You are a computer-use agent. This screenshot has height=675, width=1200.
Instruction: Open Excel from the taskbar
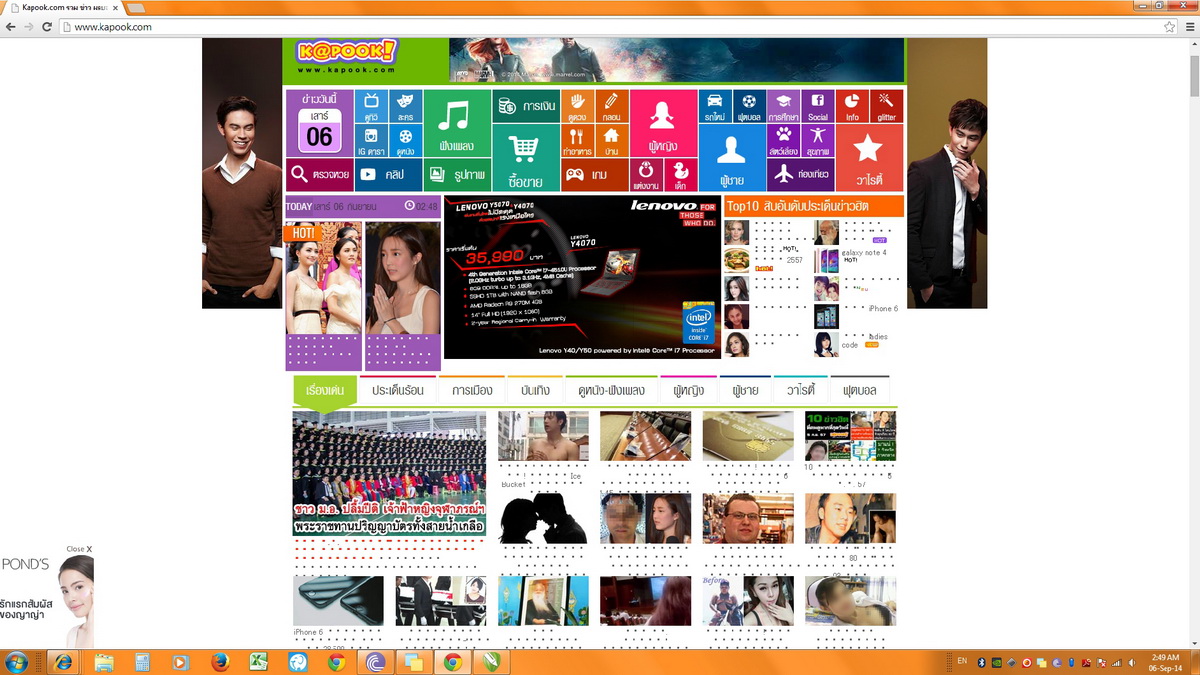coord(259,662)
